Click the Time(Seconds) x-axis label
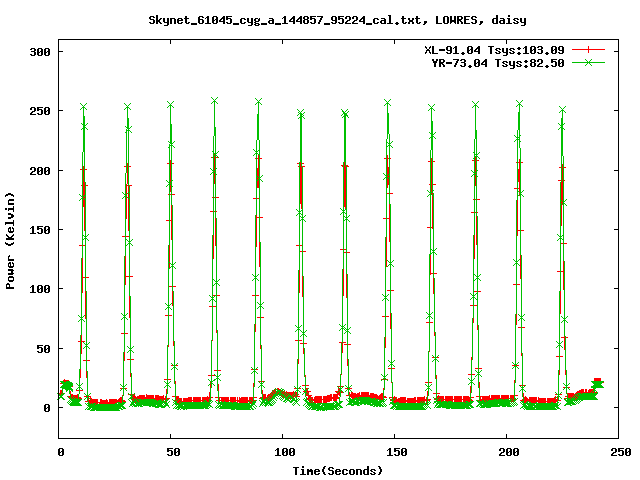Screen dimensions: 640x480 pyautogui.click(x=339, y=470)
